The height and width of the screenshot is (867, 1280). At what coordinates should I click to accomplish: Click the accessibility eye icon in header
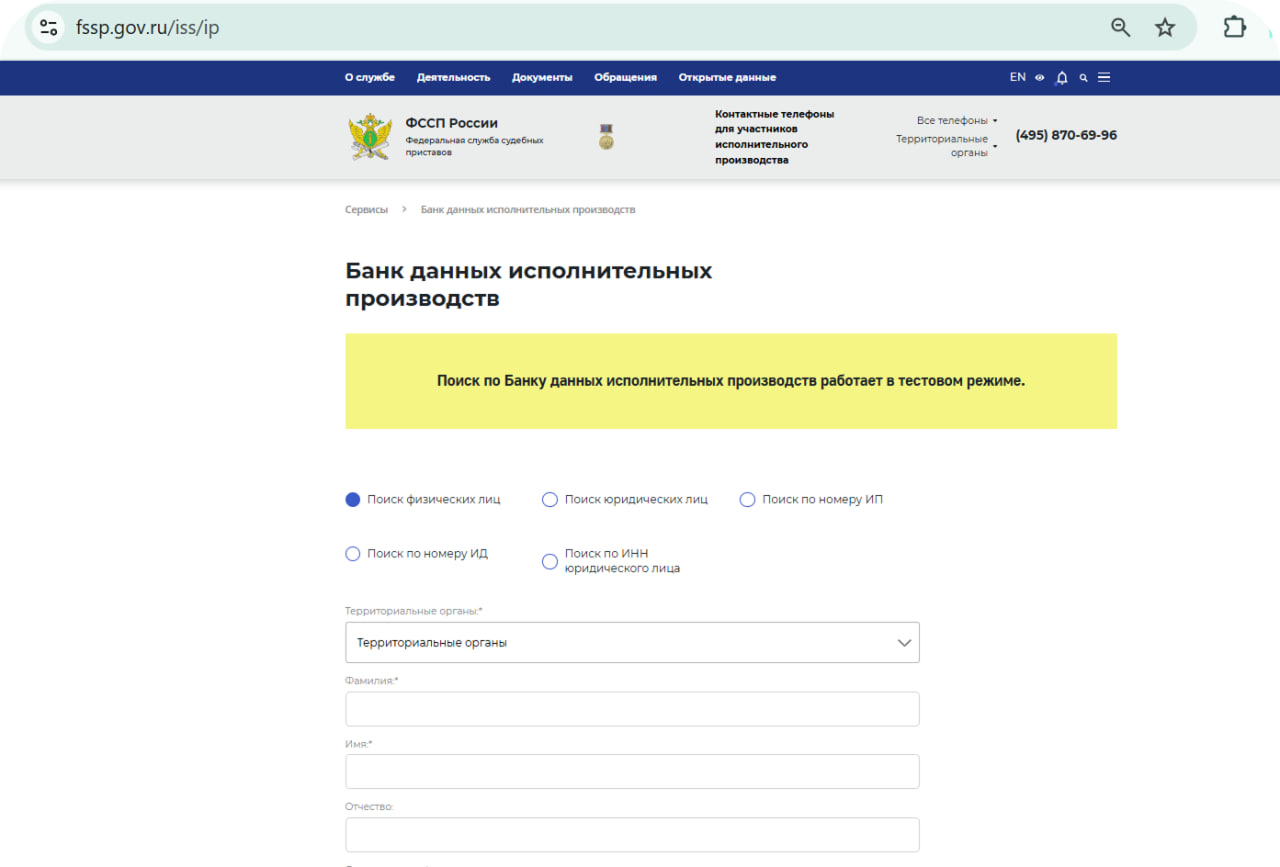point(1040,78)
